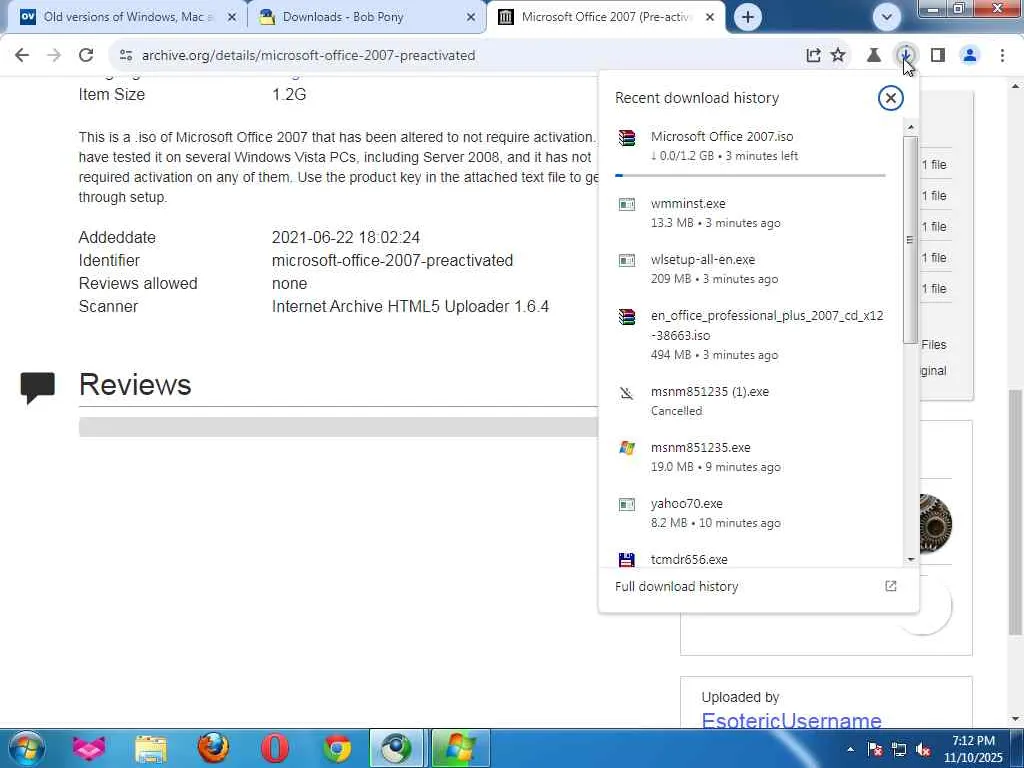Image resolution: width=1024 pixels, height=768 pixels.
Task: Click the Reviews comment bubble icon
Action: pyautogui.click(x=37, y=387)
